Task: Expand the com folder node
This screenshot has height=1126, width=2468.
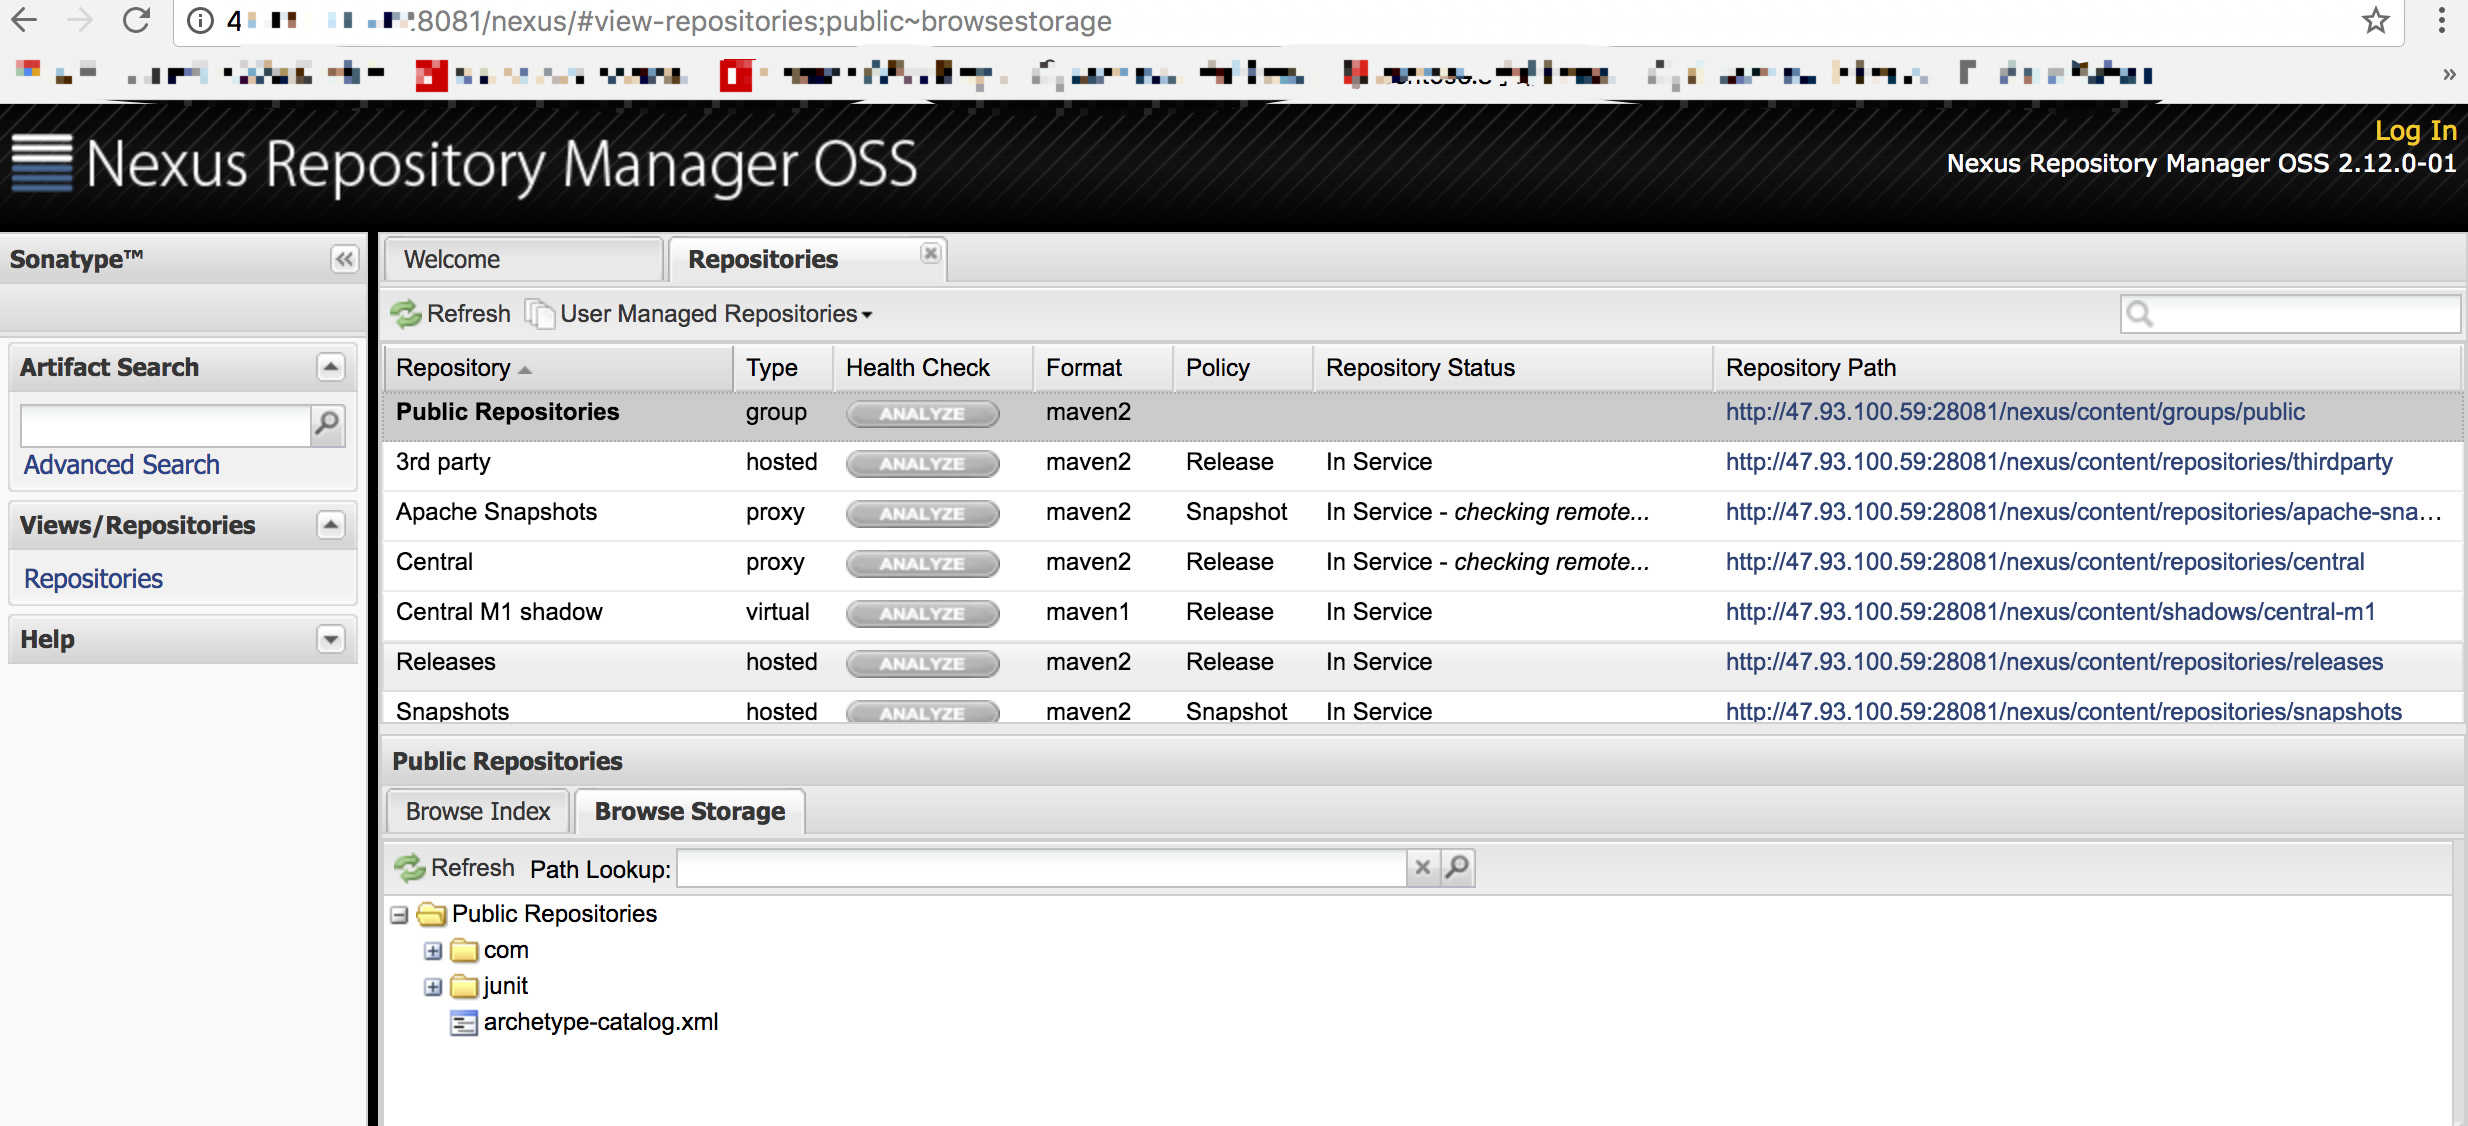Action: coord(433,951)
